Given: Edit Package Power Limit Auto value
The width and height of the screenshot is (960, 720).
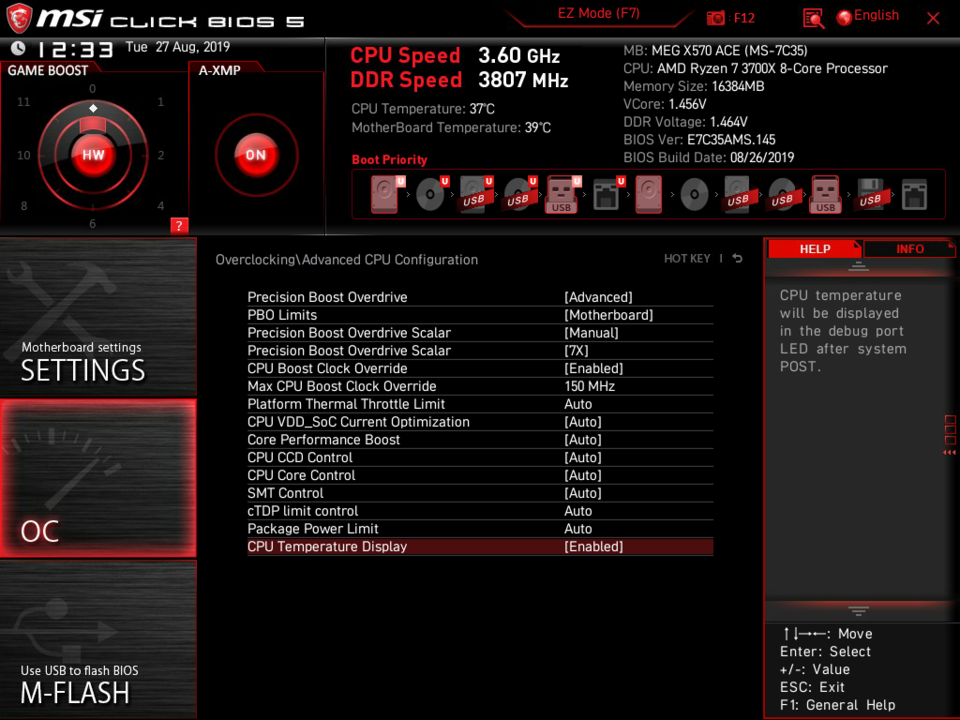Looking at the screenshot, I should [578, 528].
